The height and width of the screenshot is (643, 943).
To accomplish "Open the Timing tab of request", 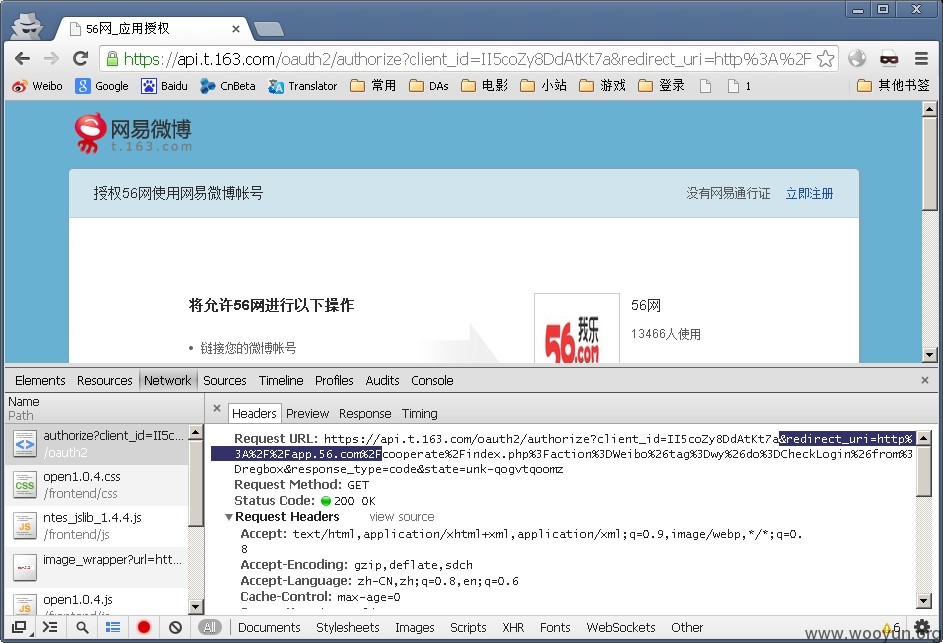I will pyautogui.click(x=419, y=413).
